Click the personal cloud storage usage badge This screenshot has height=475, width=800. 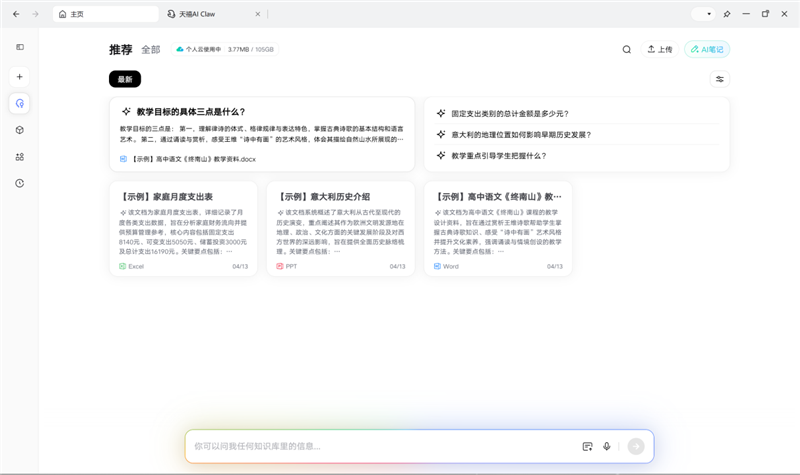[x=225, y=49]
